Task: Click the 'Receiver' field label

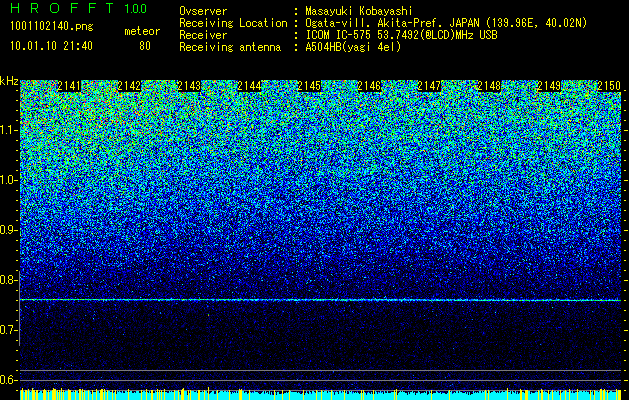Action: pyautogui.click(x=203, y=35)
